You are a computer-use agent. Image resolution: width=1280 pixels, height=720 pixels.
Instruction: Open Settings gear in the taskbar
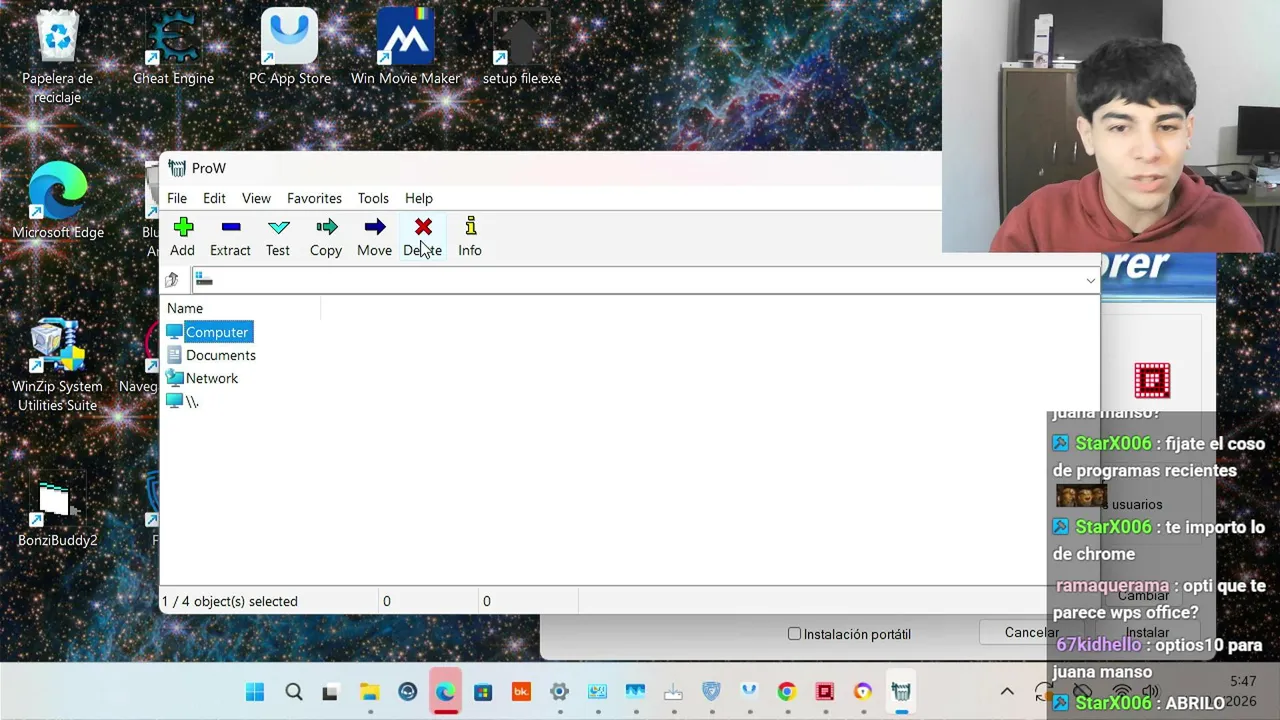(x=559, y=692)
